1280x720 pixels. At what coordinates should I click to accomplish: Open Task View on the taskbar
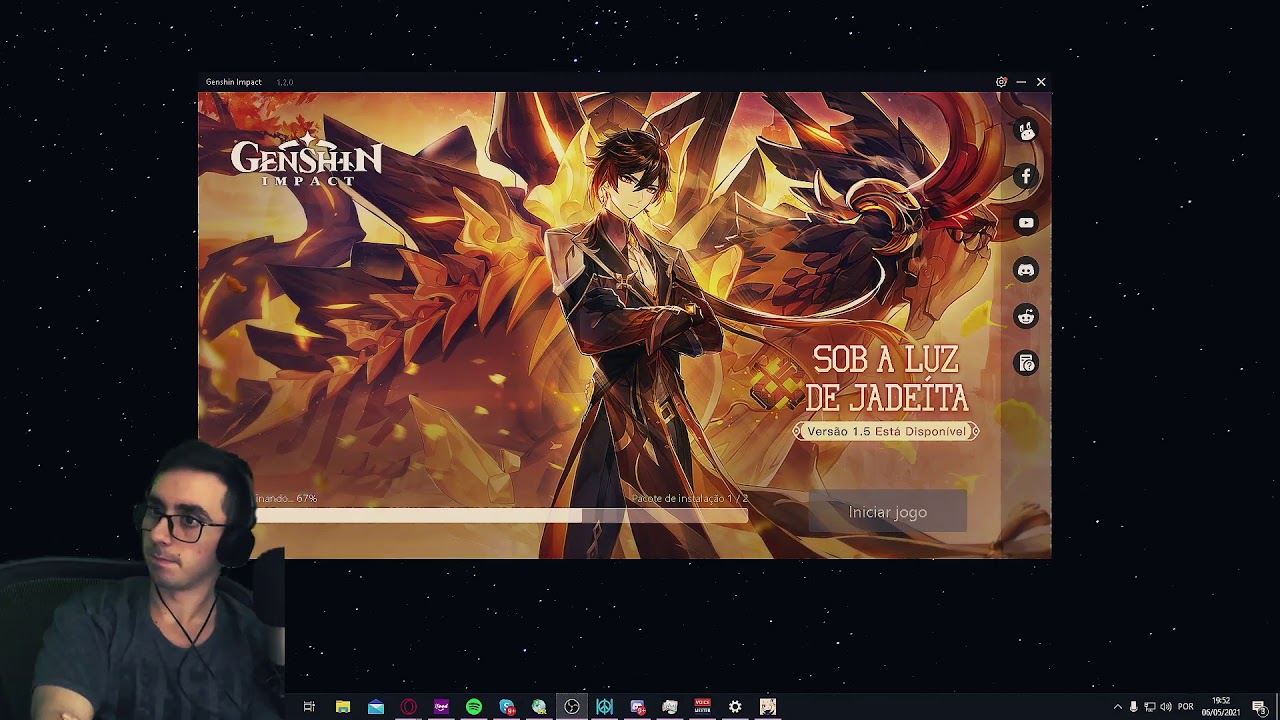coord(309,707)
